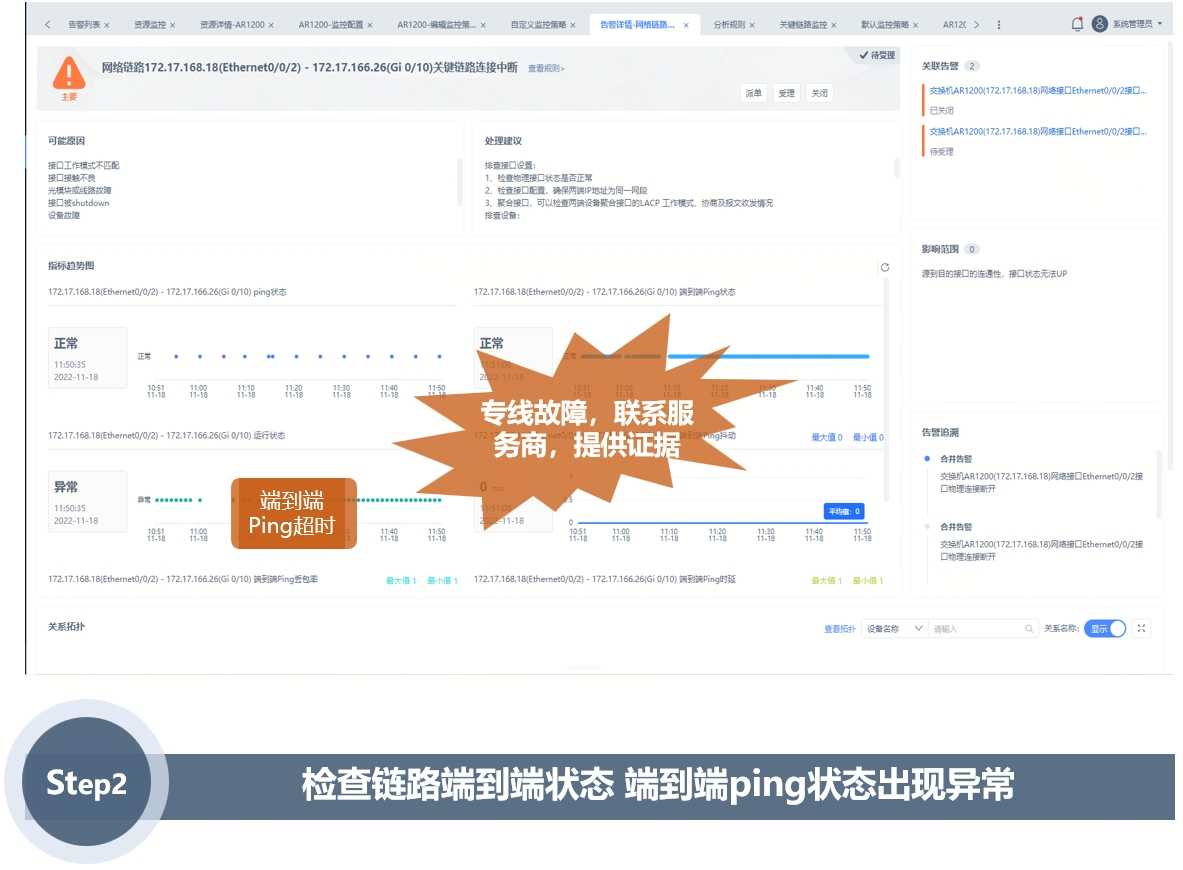The image size is (1183, 870).
Task: Close the 告警详情-网络链路 tab
Action: [x=686, y=25]
